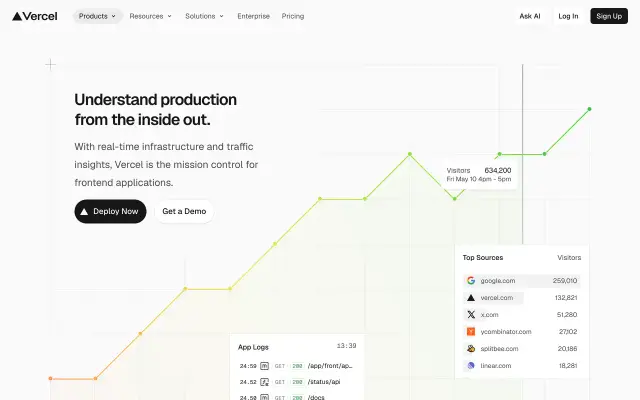640x400 pixels.
Task: Click the Deploy Now button
Action: (110, 211)
